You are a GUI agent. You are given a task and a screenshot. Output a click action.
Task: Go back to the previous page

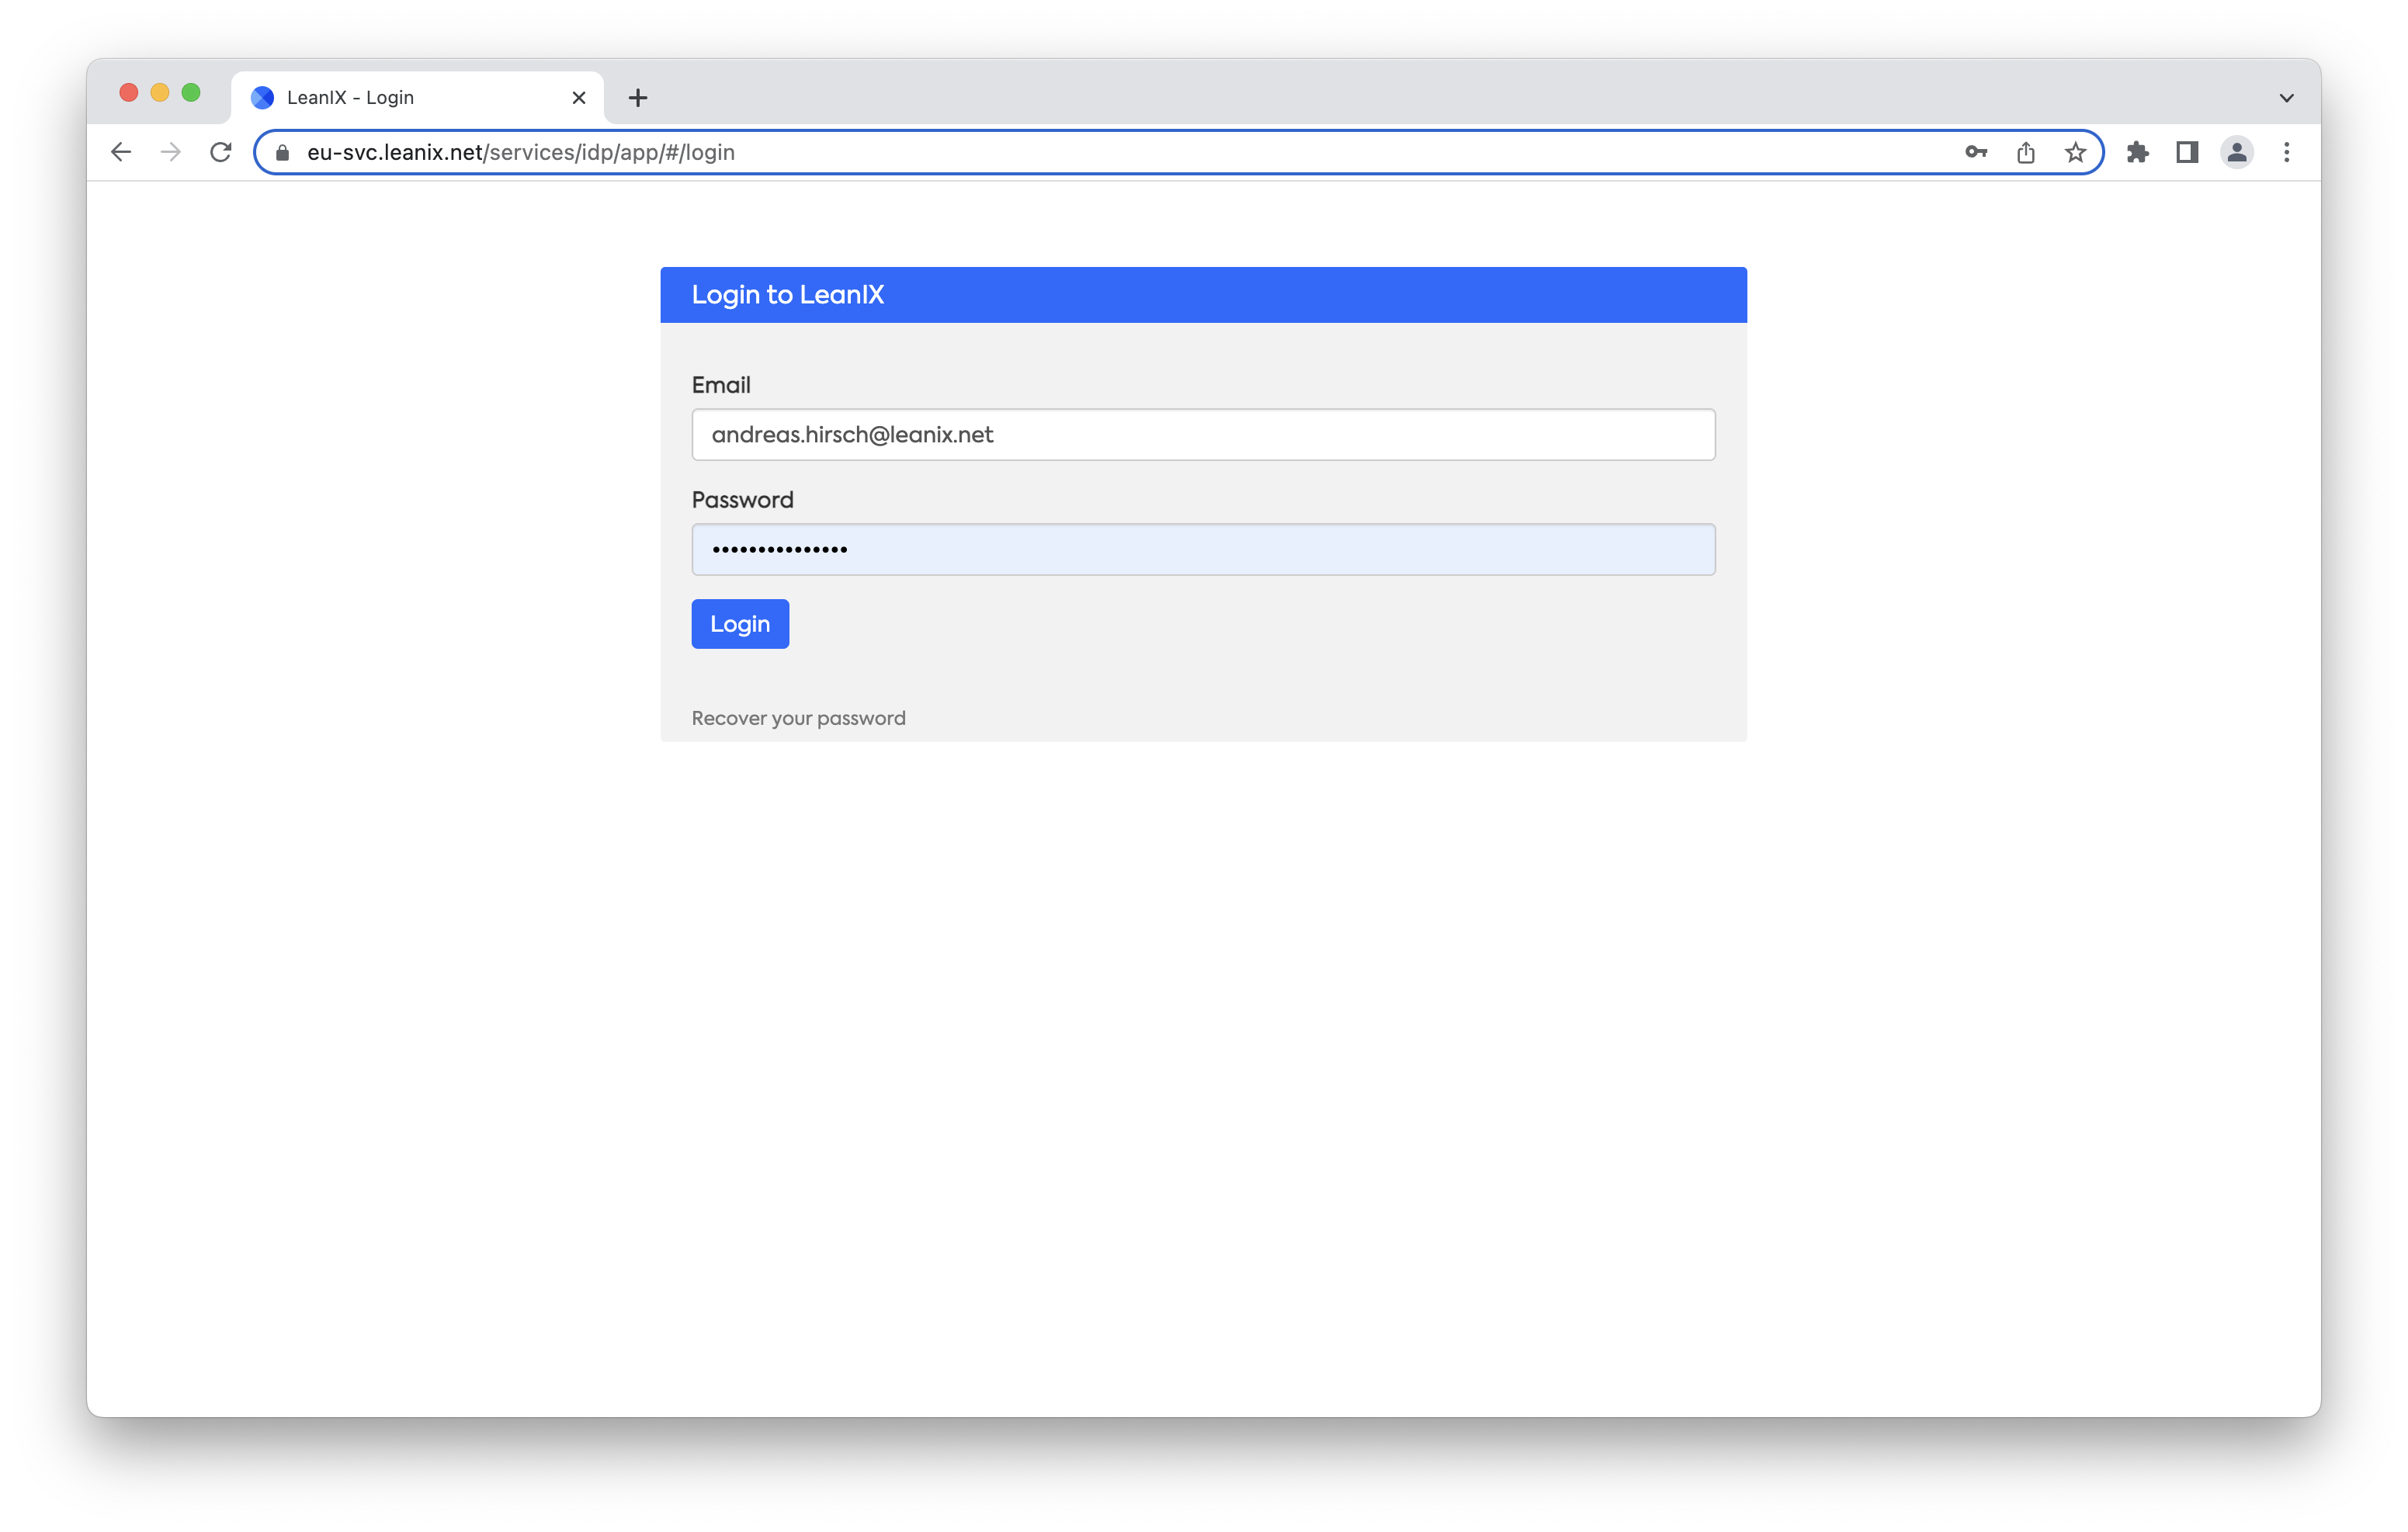[x=121, y=152]
